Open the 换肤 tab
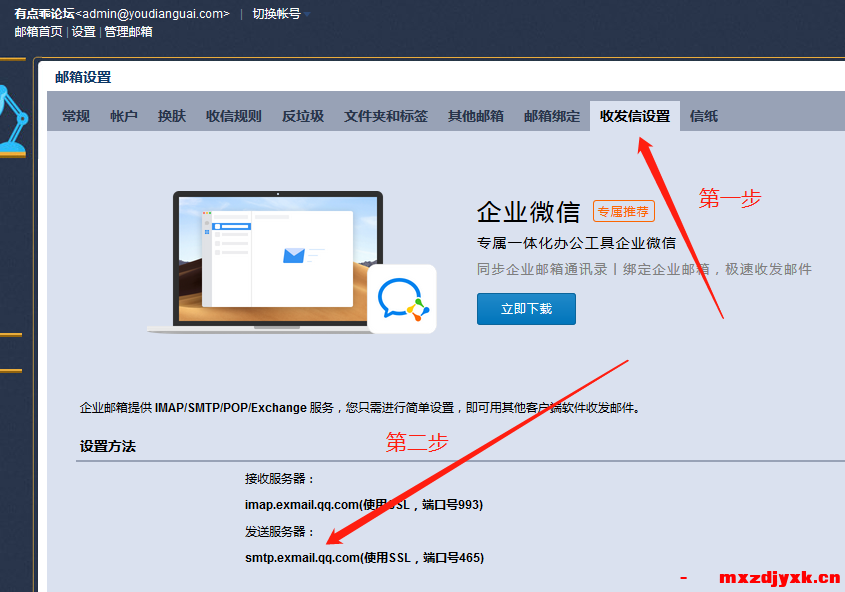Screen dimensions: 845x592 [x=171, y=116]
